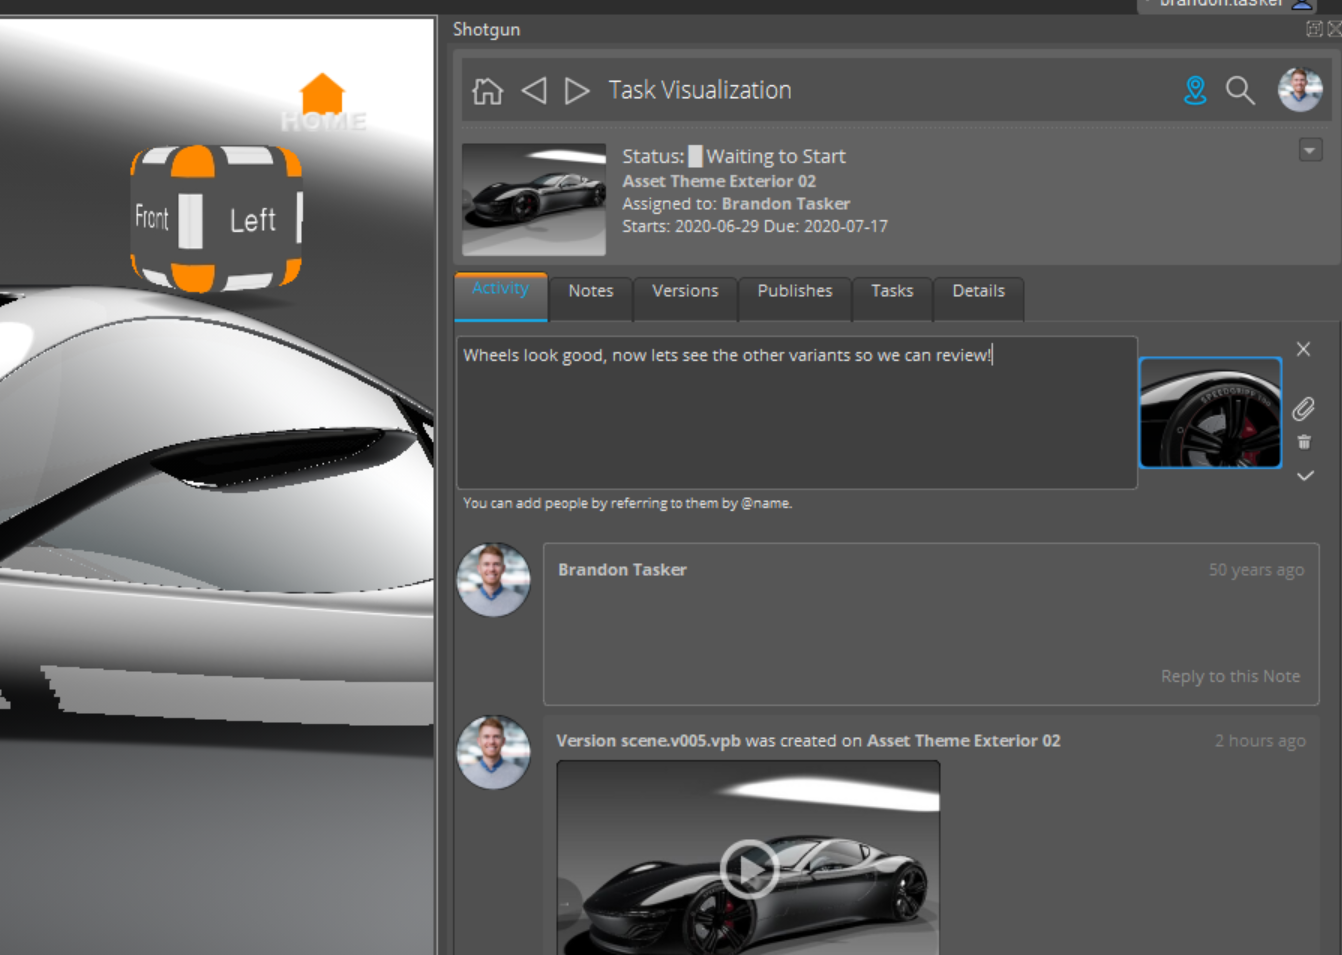This screenshot has width=1342, height=955.
Task: Switch to the Notes tab
Action: tap(590, 290)
